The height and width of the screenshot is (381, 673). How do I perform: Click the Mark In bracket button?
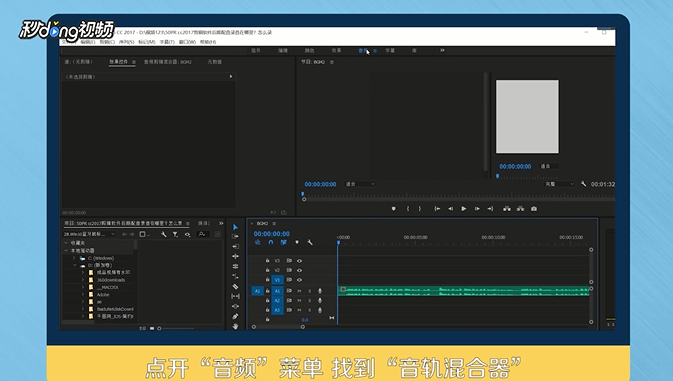click(x=408, y=209)
